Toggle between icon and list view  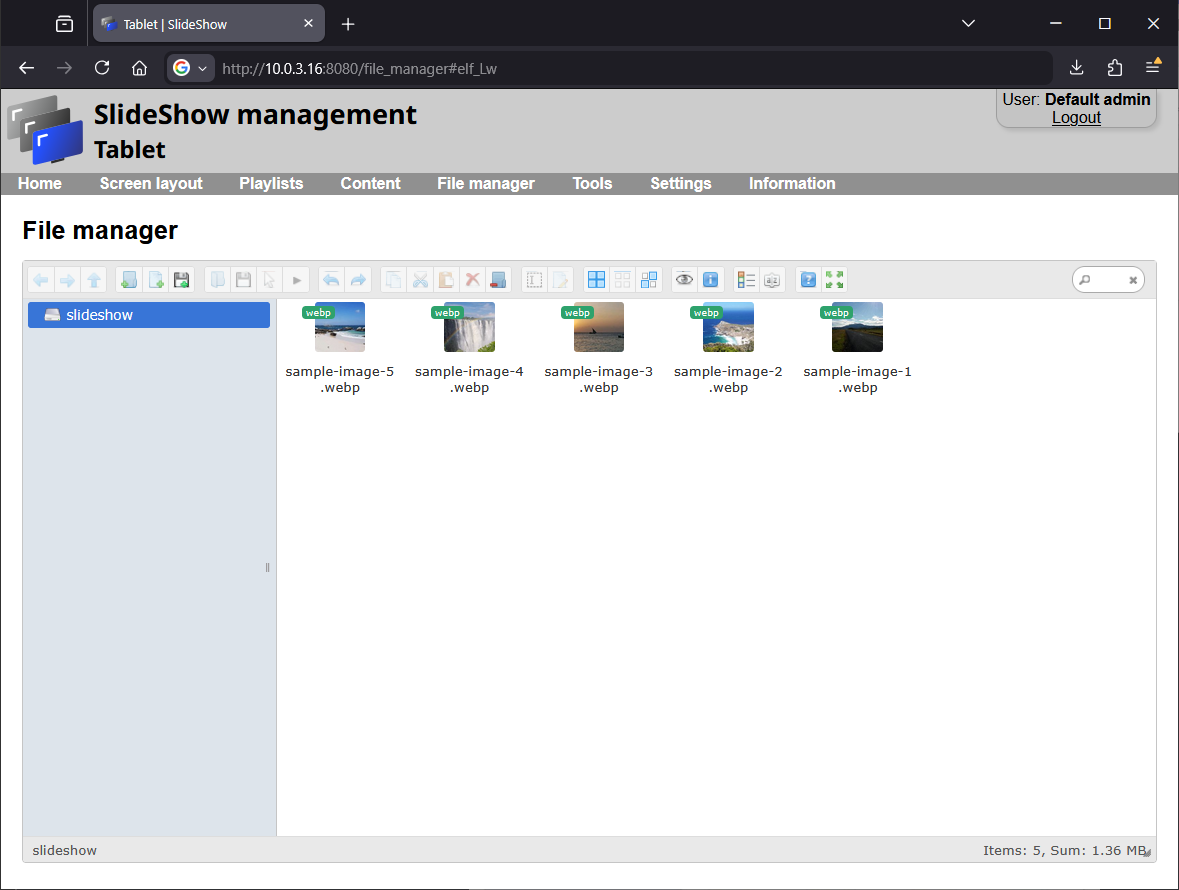coord(746,280)
